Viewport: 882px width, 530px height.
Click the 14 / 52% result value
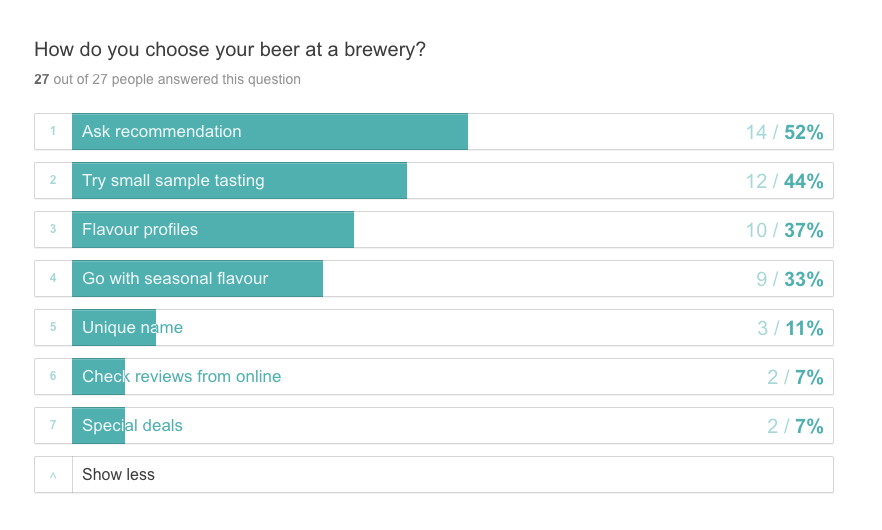[784, 132]
